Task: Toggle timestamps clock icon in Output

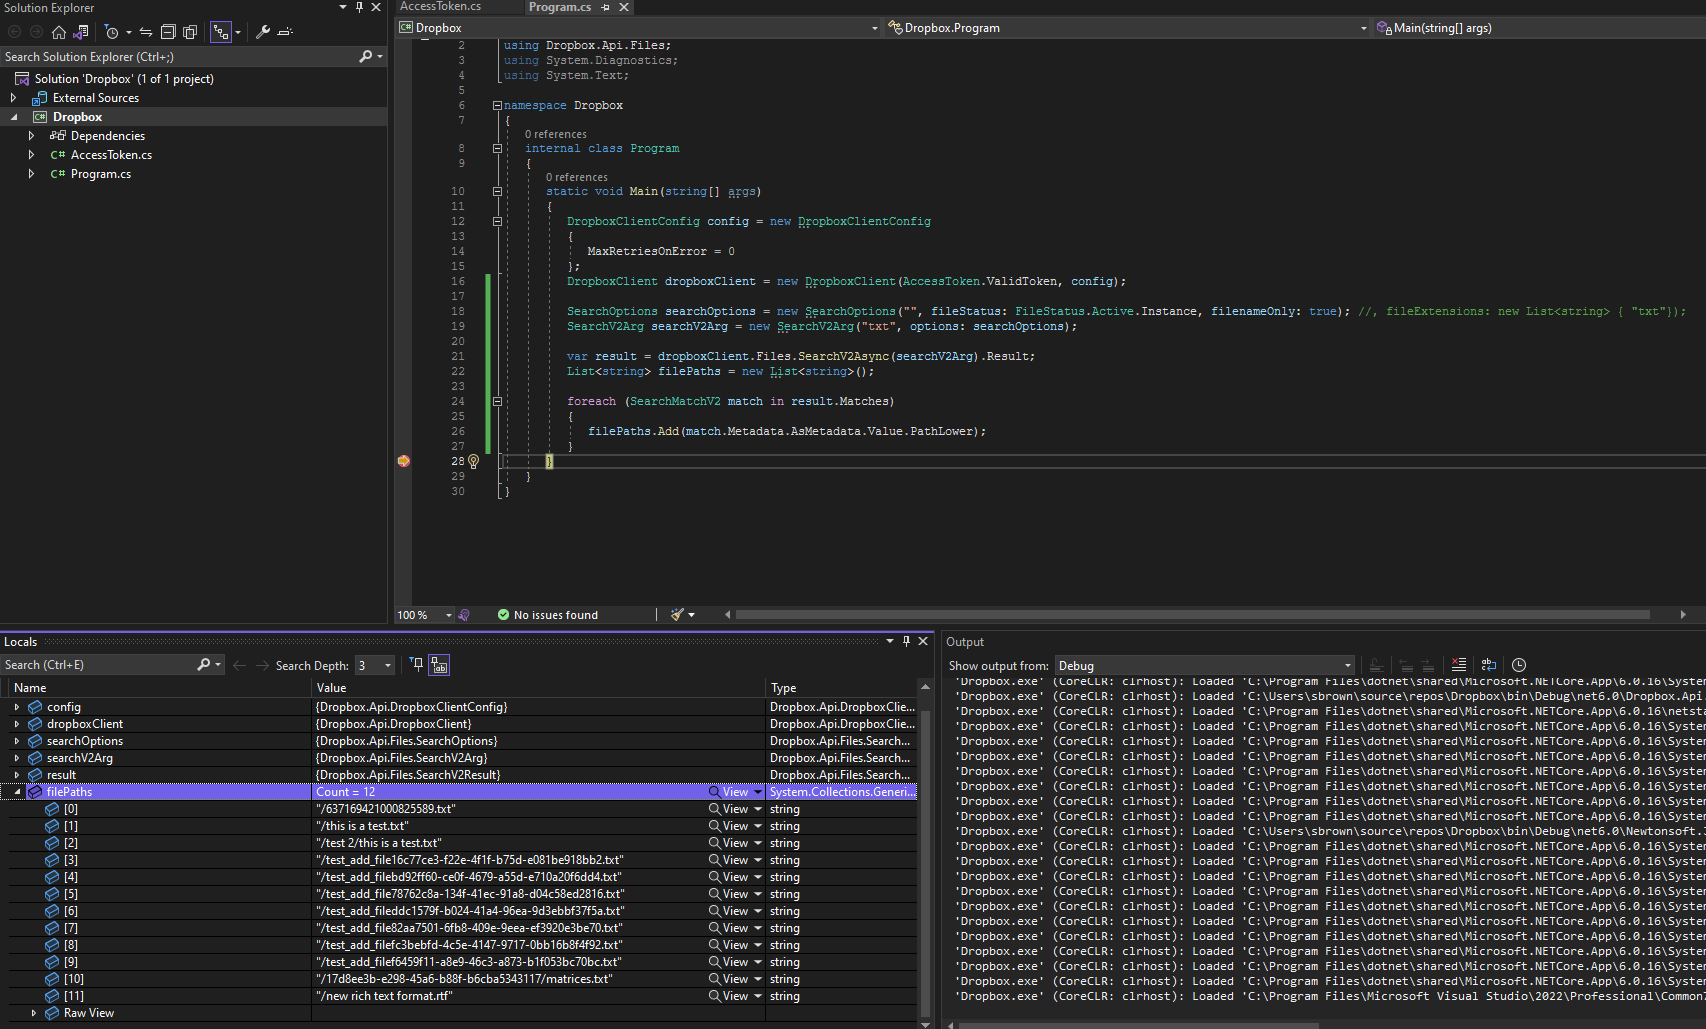Action: [x=1519, y=665]
